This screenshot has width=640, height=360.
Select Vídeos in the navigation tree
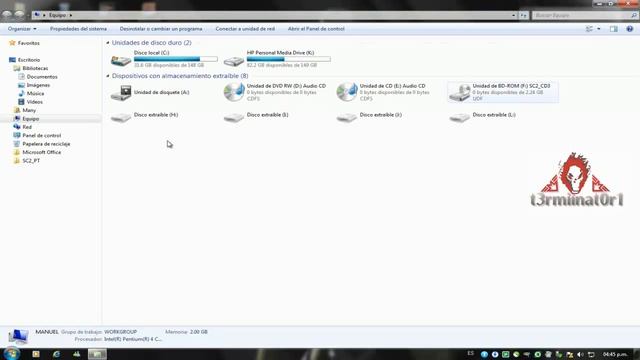pyautogui.click(x=35, y=102)
